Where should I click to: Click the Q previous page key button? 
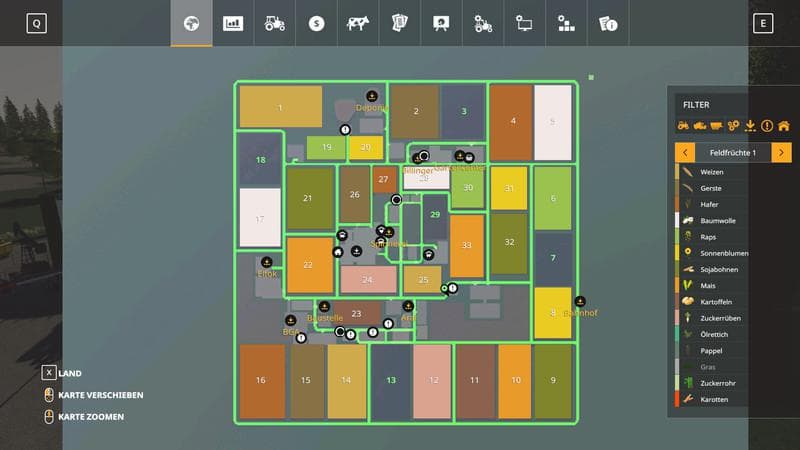click(36, 23)
